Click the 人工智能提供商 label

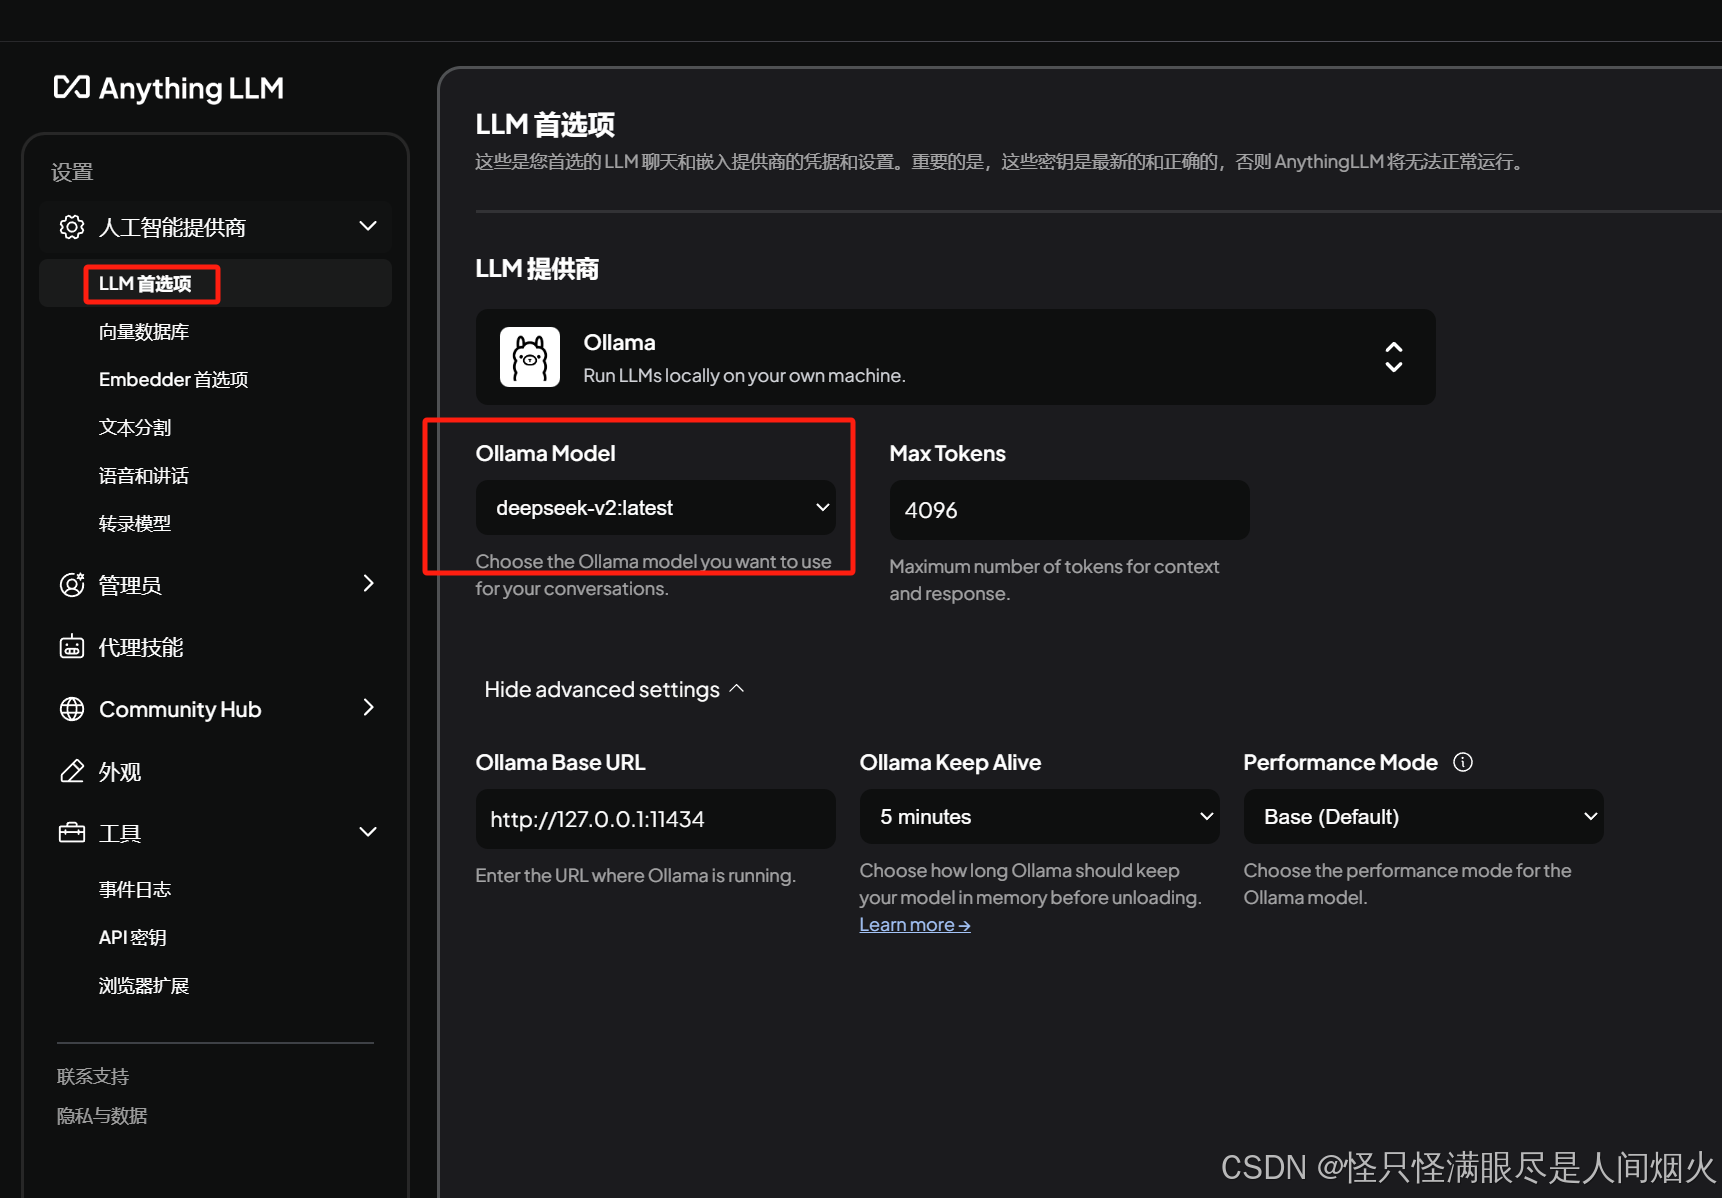pyautogui.click(x=172, y=228)
